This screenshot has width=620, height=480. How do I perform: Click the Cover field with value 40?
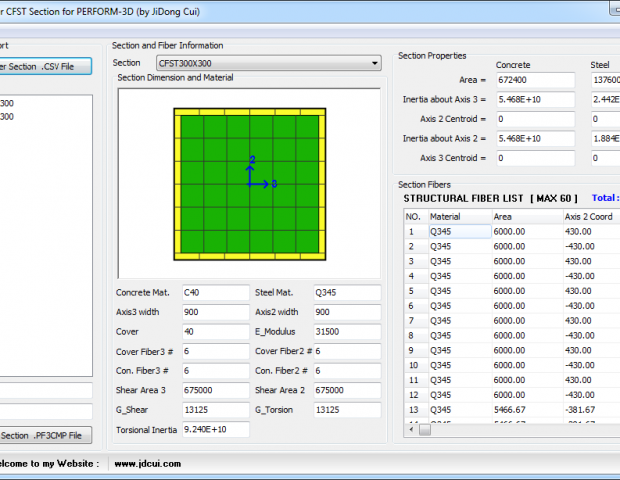214,332
